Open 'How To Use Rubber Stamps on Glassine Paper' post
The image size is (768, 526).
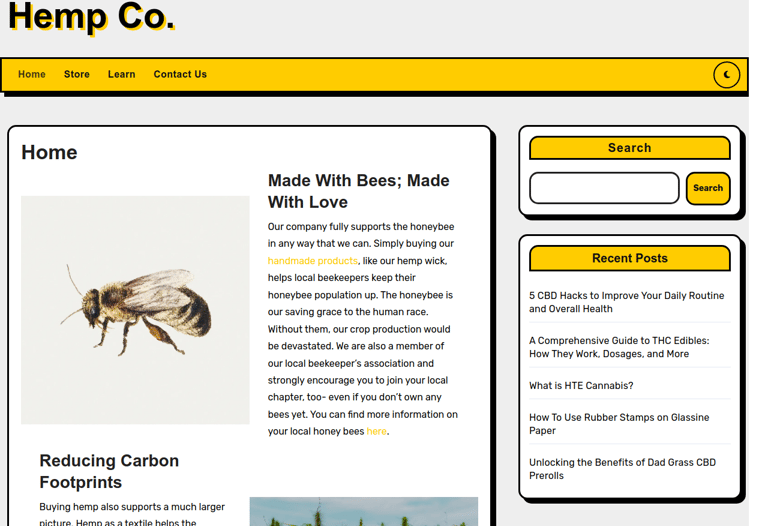619,424
